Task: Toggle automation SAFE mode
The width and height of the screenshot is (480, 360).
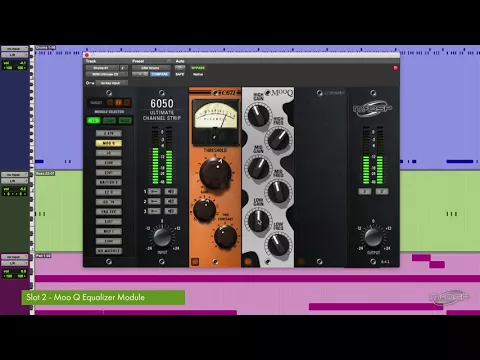Action: pos(180,74)
